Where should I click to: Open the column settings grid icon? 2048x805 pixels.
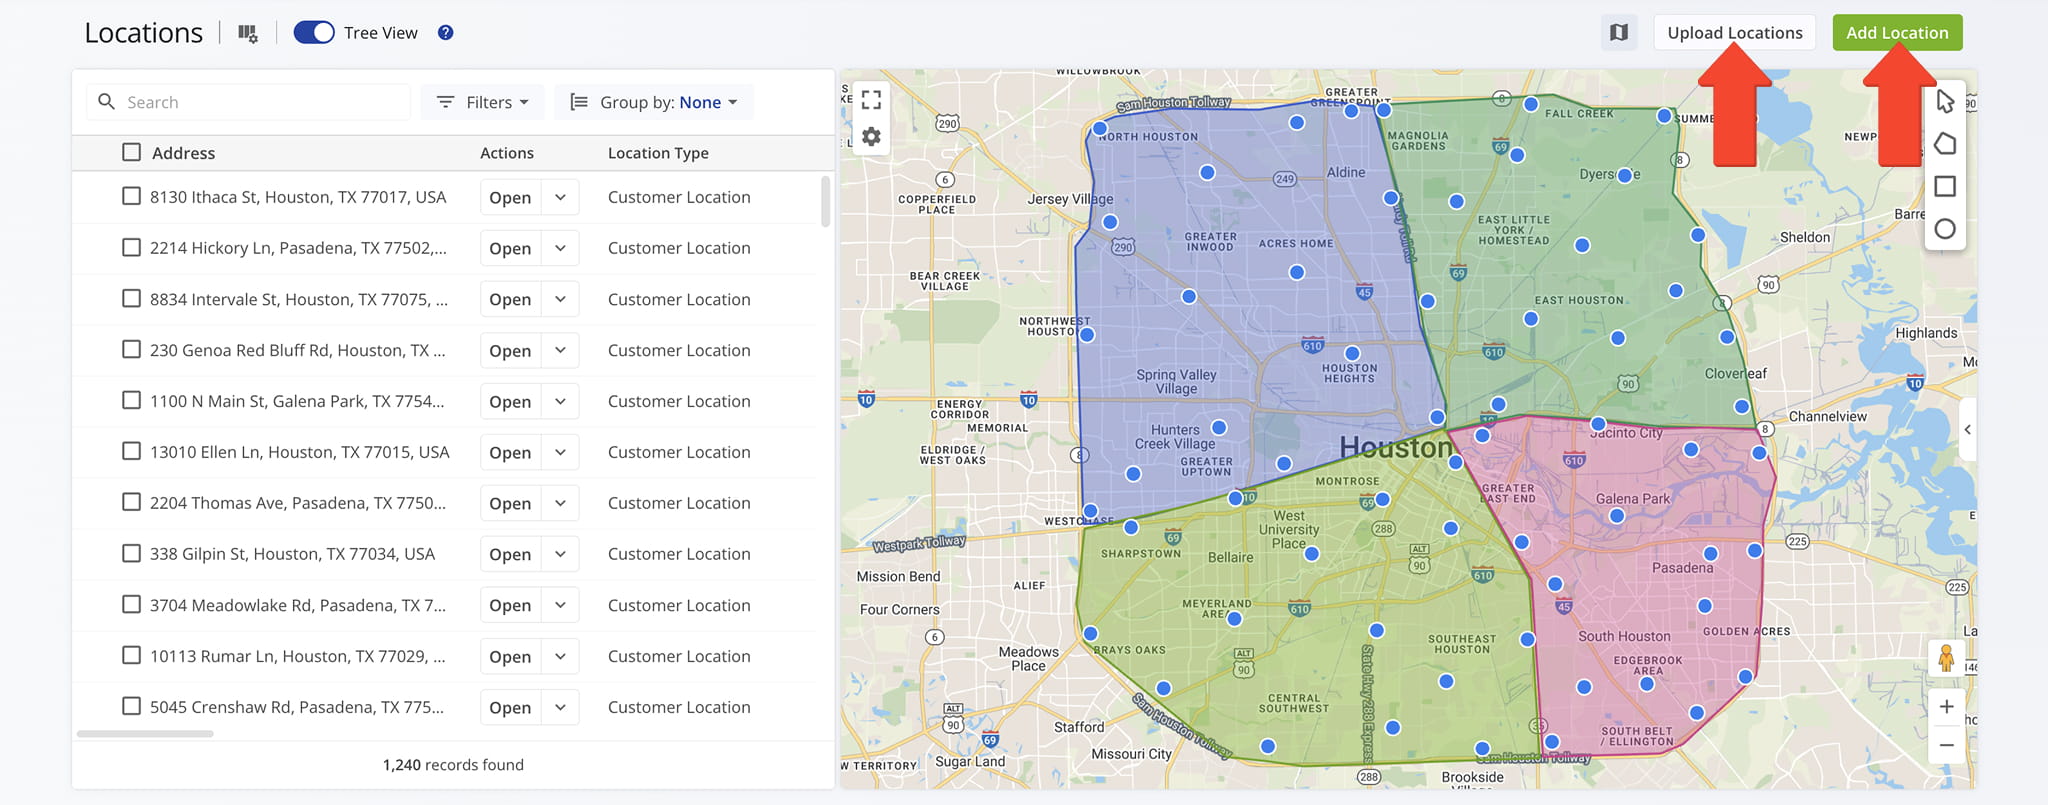point(248,33)
